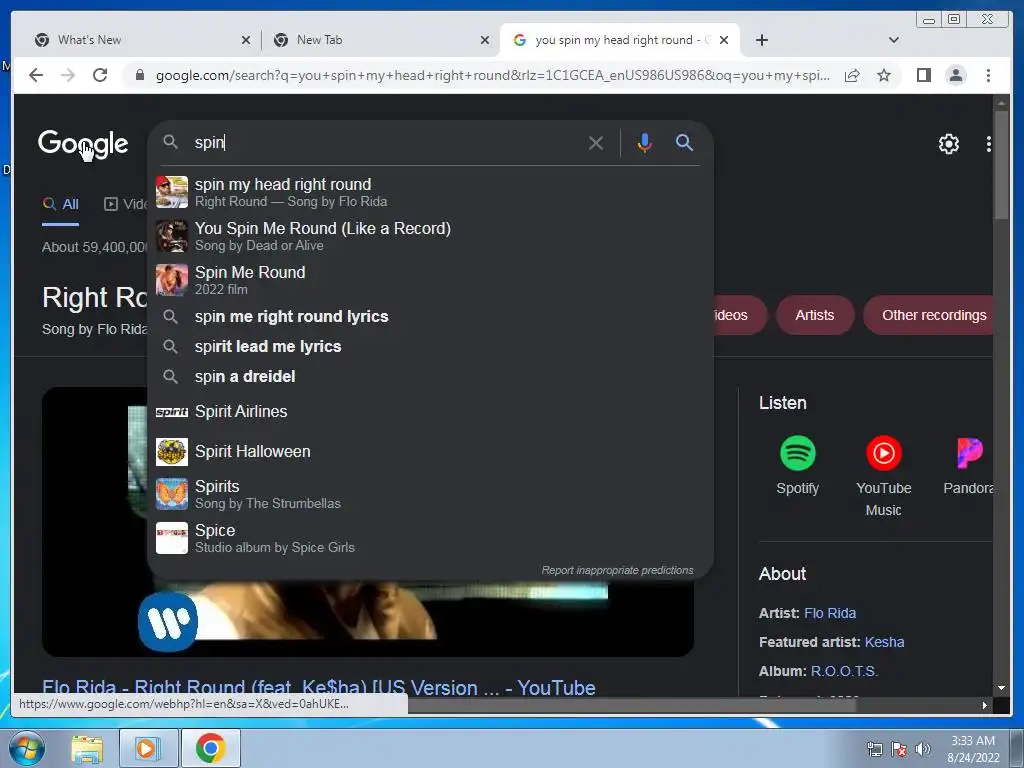Go back to previous page

click(x=36, y=75)
